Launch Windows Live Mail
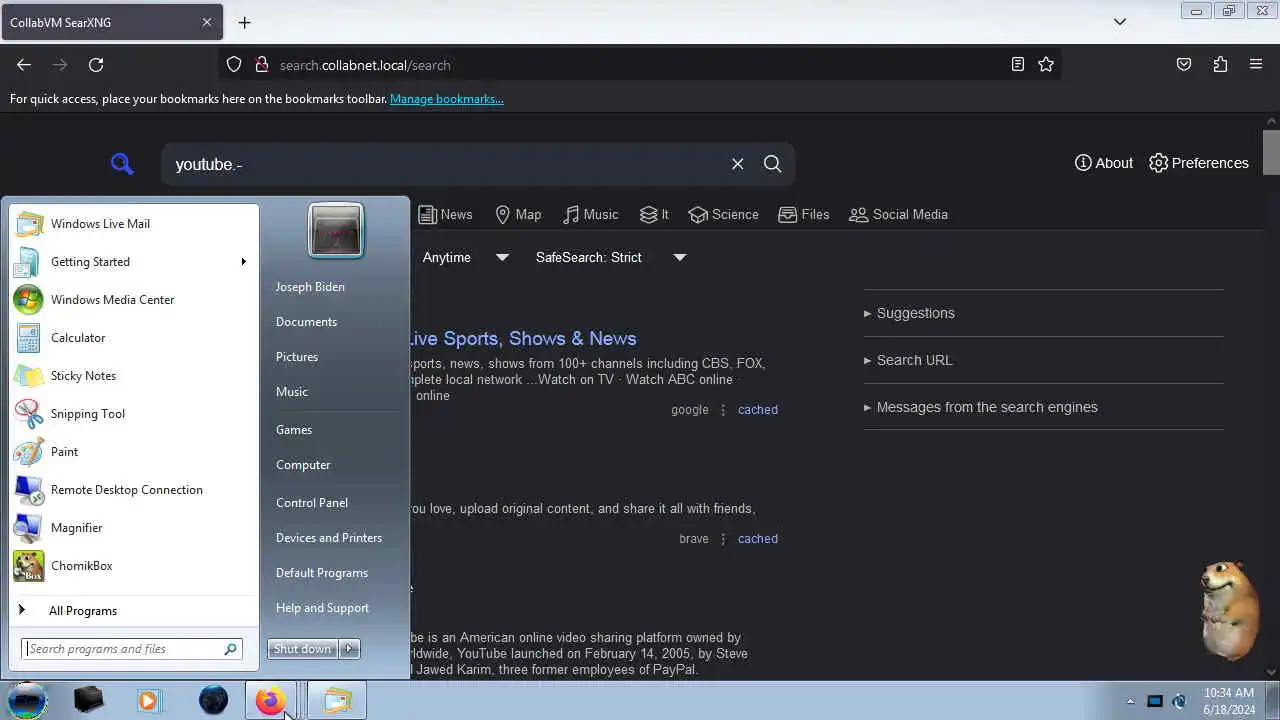The image size is (1280, 720). (x=134, y=223)
